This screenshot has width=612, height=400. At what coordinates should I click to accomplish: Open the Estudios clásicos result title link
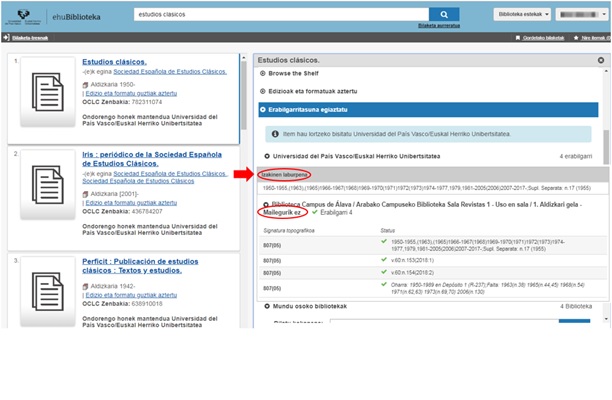click(114, 62)
